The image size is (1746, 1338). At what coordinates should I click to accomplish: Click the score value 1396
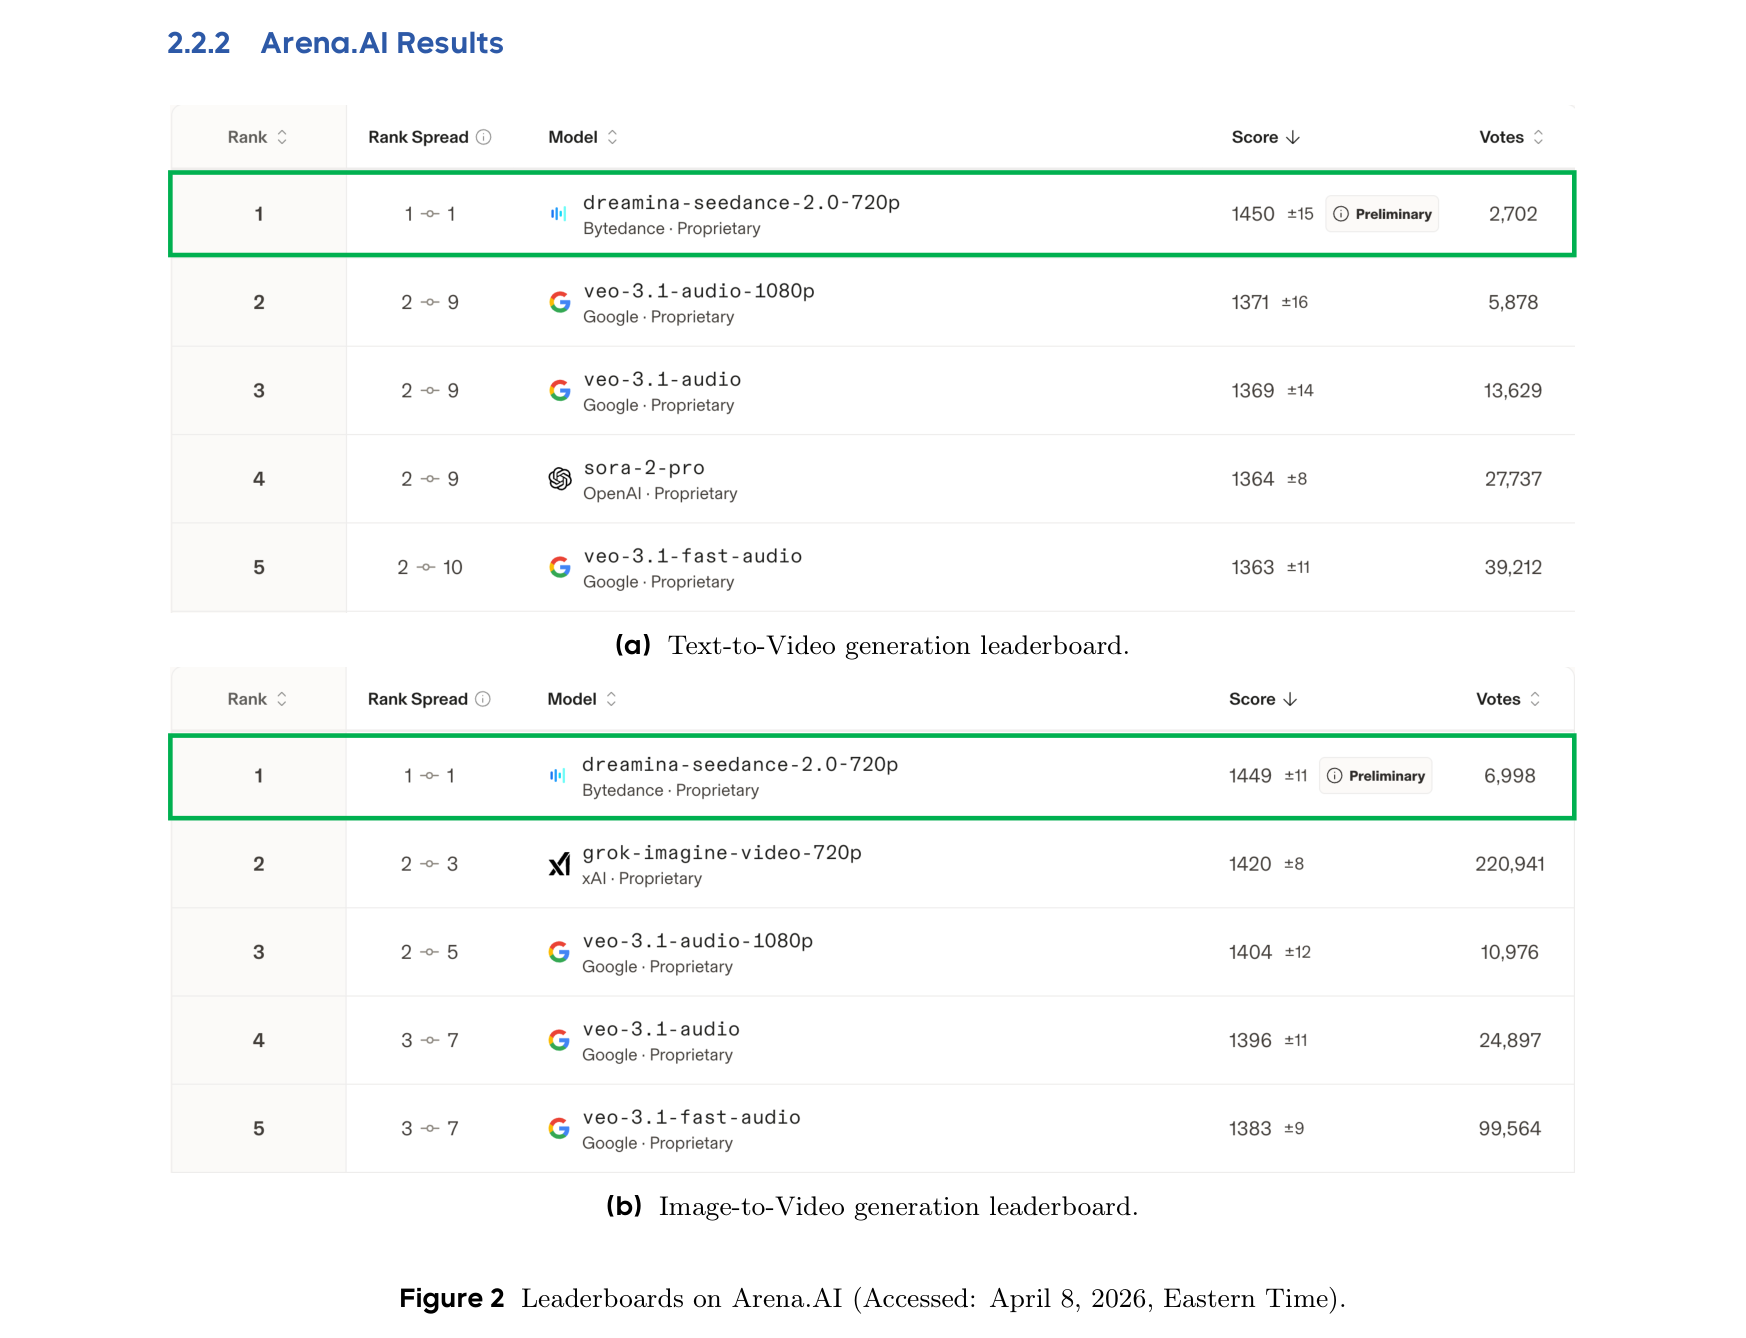1250,1040
